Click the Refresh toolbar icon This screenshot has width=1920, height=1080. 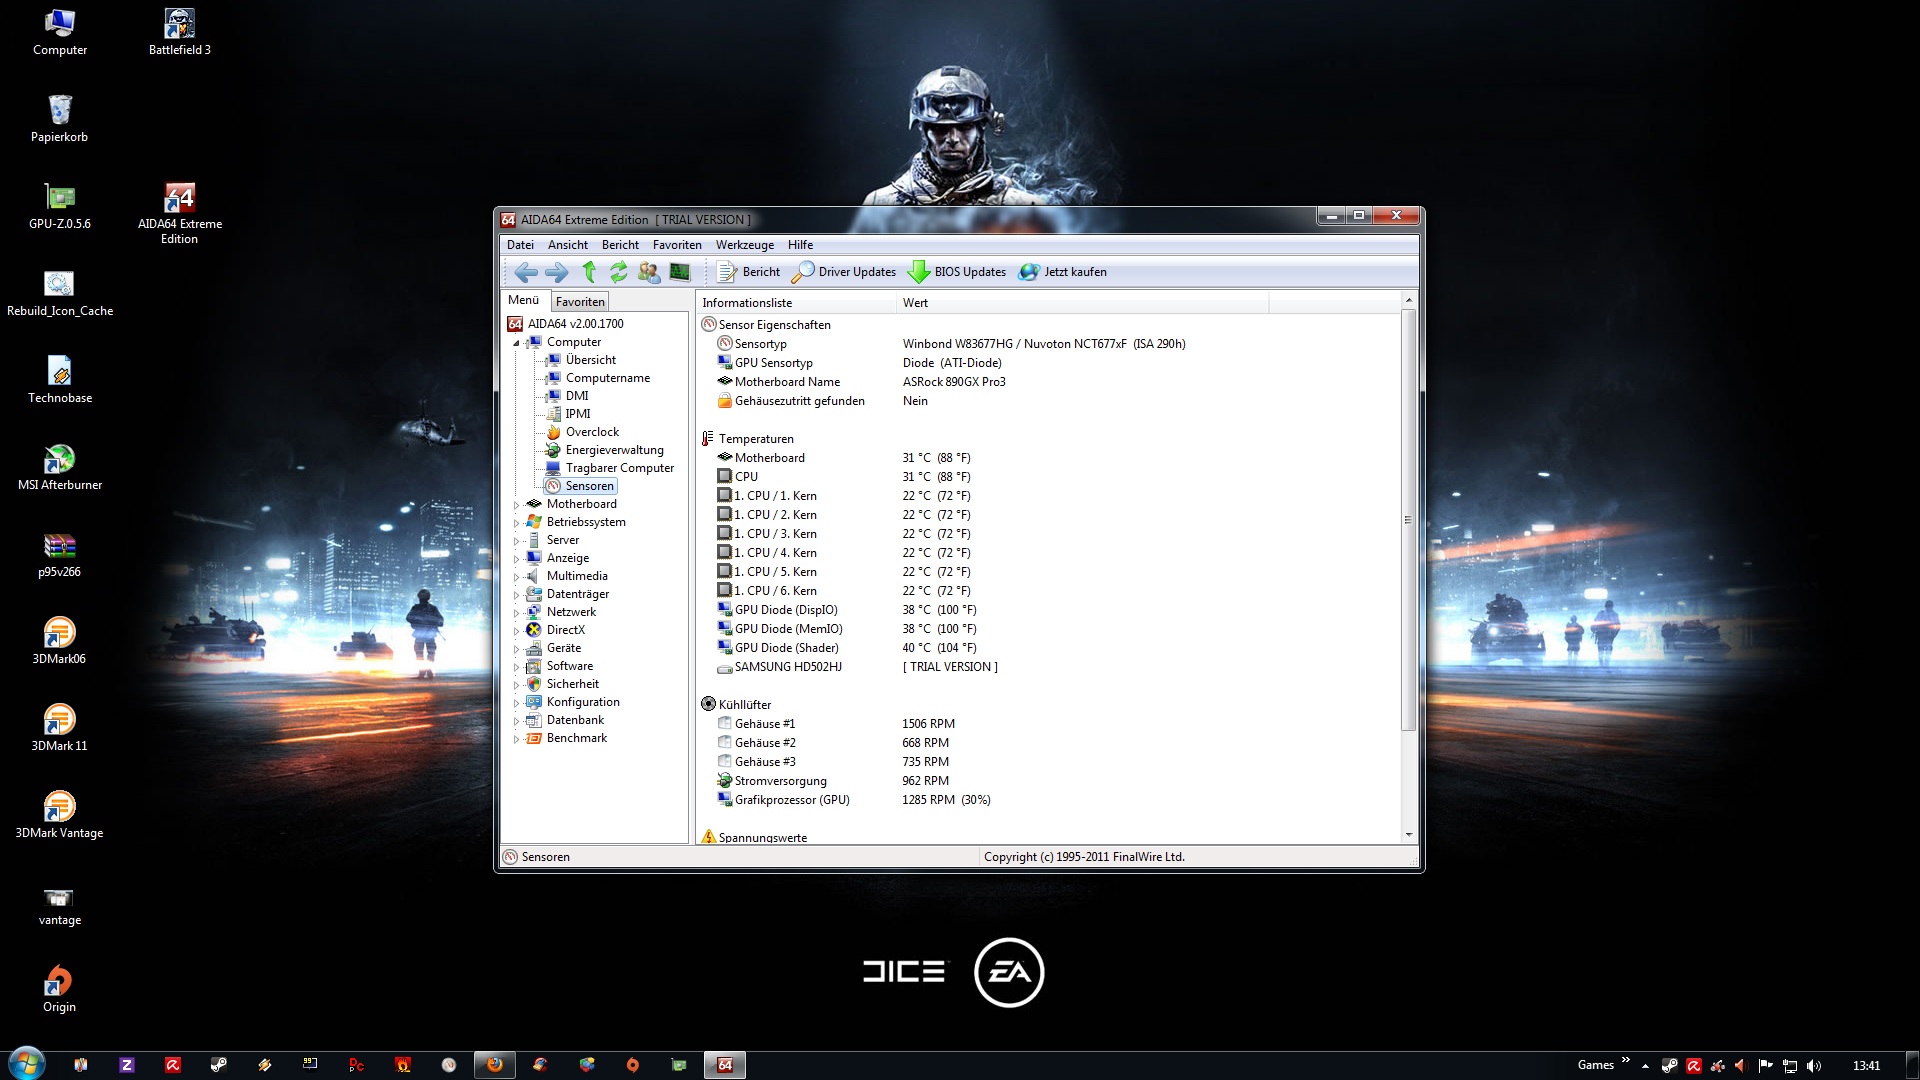click(x=619, y=272)
